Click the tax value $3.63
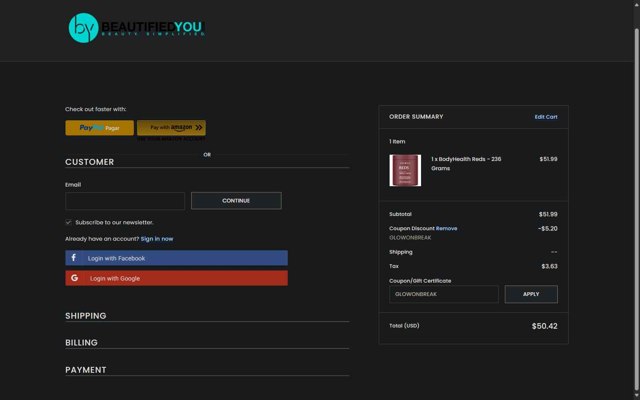Viewport: 640px width, 400px height. tap(549, 267)
